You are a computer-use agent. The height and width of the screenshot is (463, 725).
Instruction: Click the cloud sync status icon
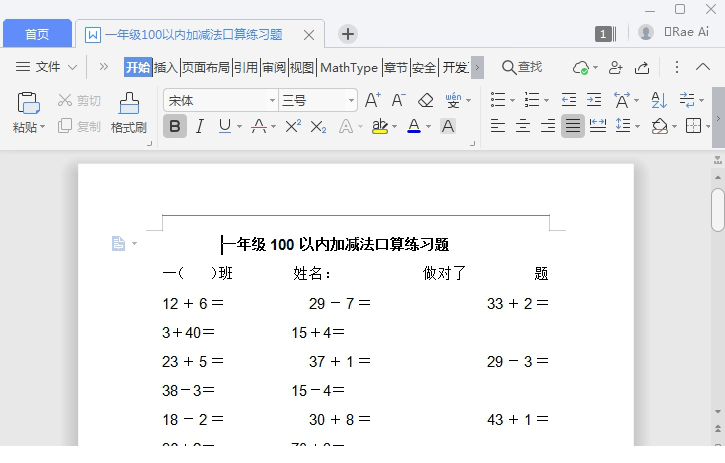point(581,68)
